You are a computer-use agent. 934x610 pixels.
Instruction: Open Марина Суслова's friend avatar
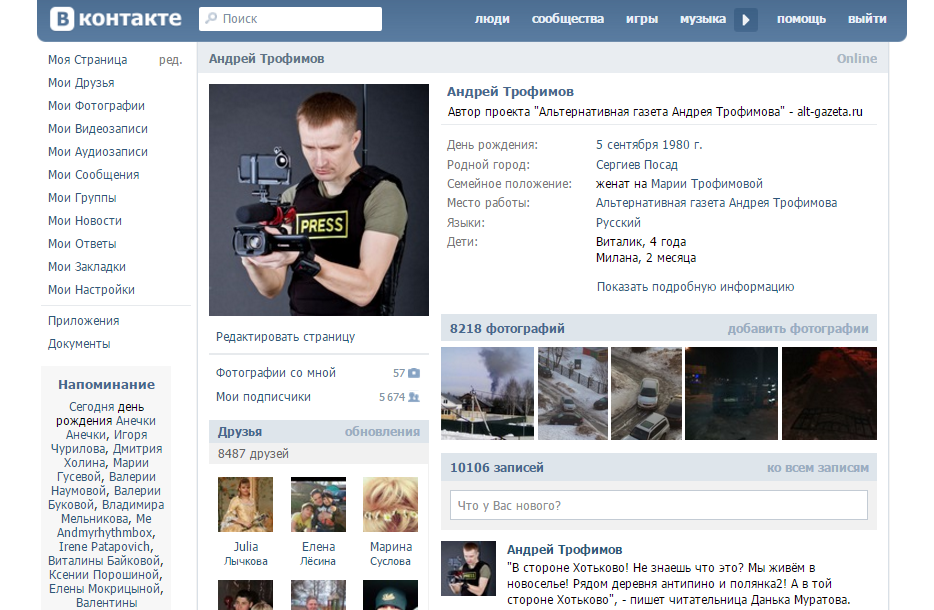pos(390,504)
